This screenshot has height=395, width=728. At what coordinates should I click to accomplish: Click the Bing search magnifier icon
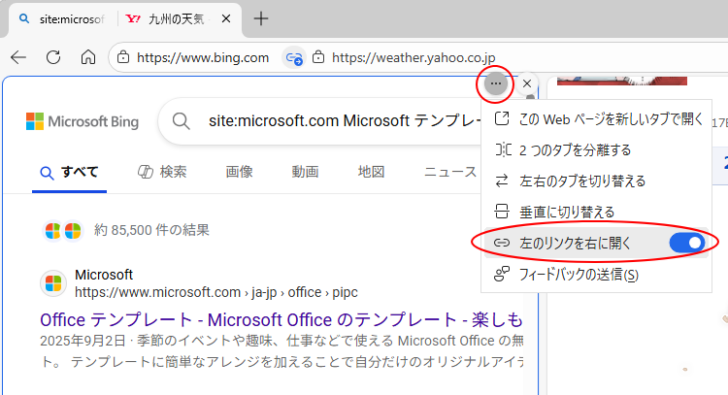(181, 121)
